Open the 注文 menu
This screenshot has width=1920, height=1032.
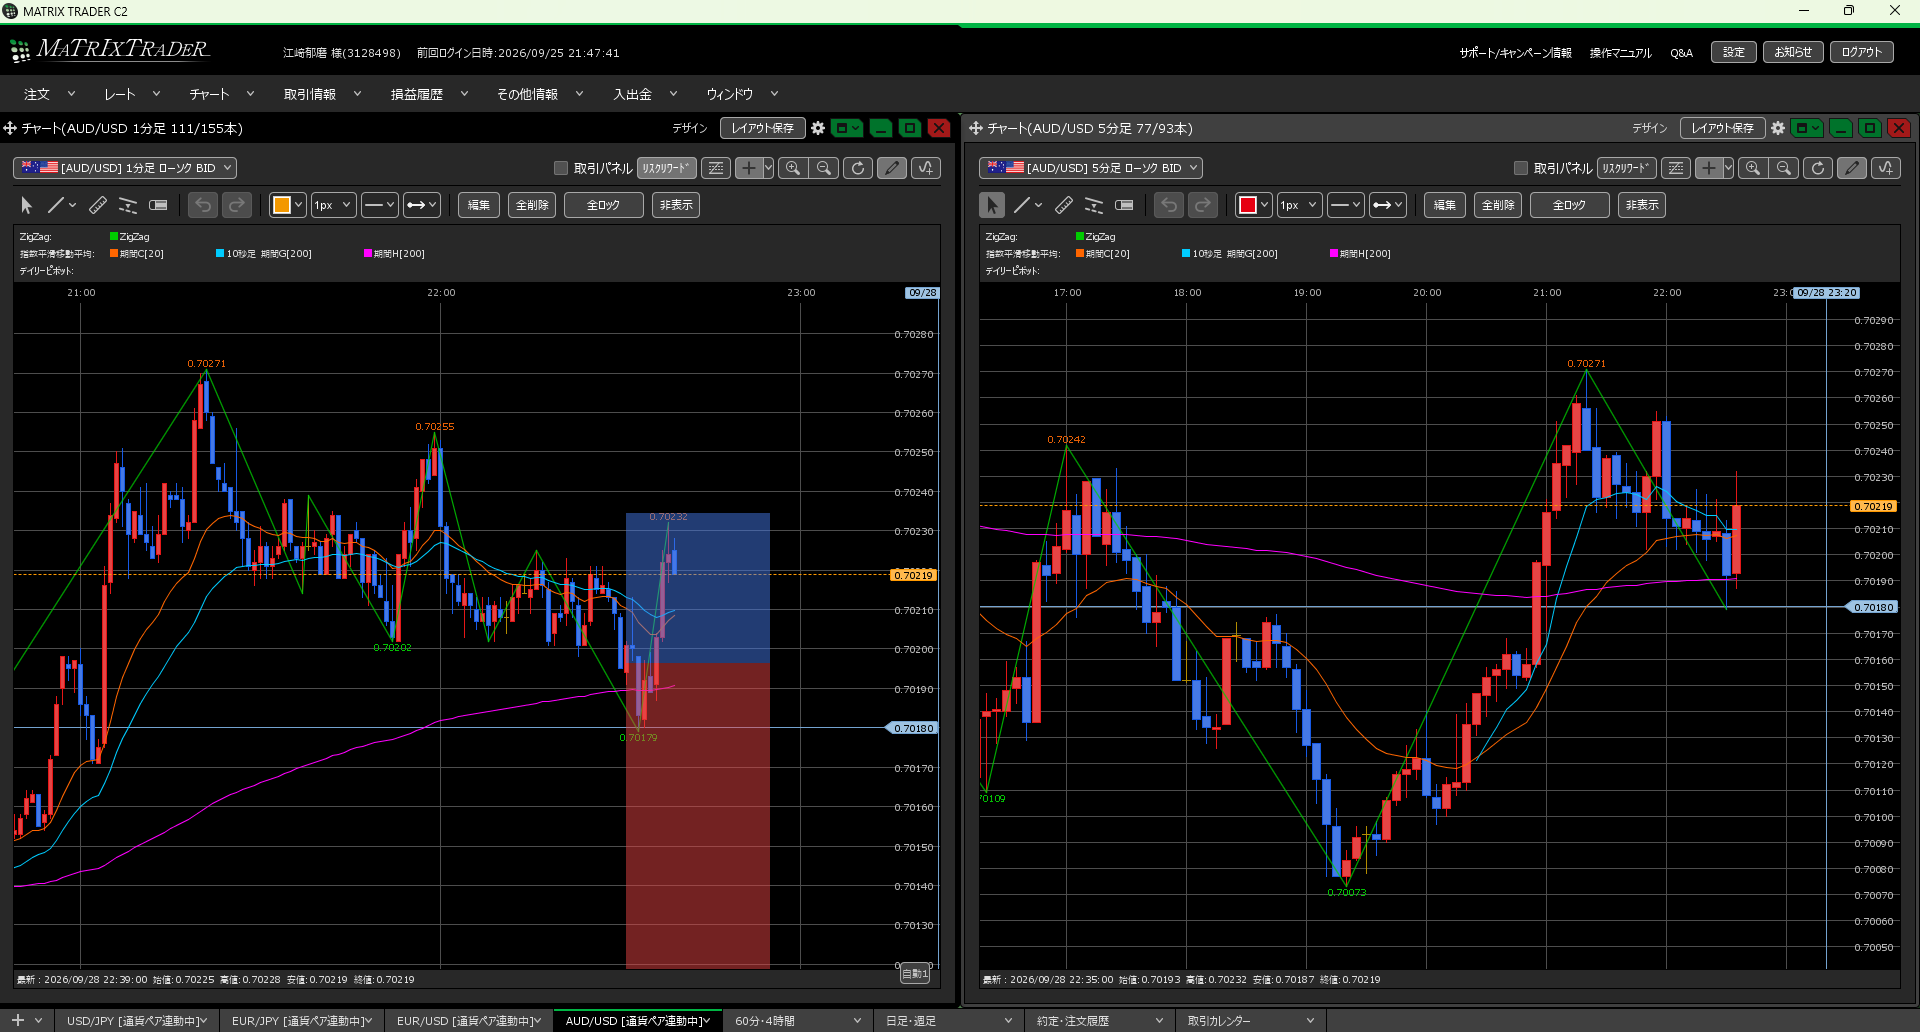click(49, 94)
